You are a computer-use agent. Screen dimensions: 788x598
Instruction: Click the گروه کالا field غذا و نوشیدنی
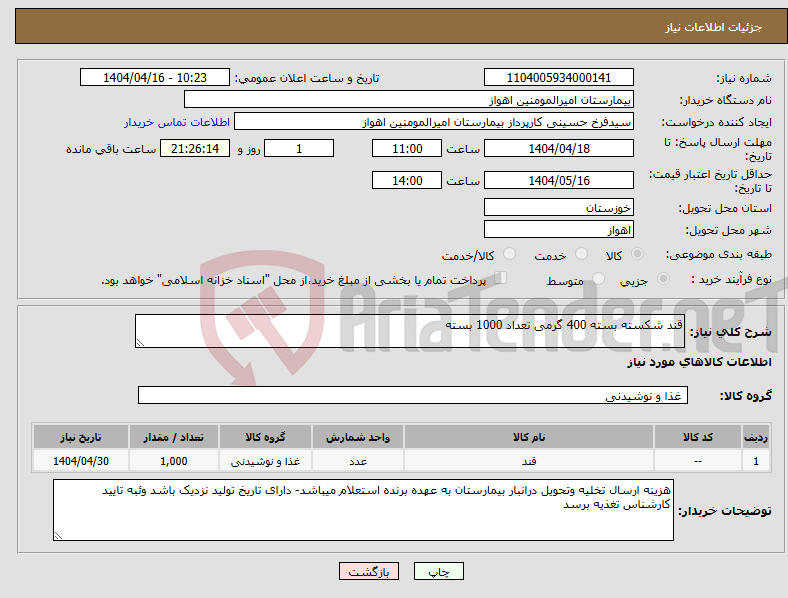tap(413, 395)
